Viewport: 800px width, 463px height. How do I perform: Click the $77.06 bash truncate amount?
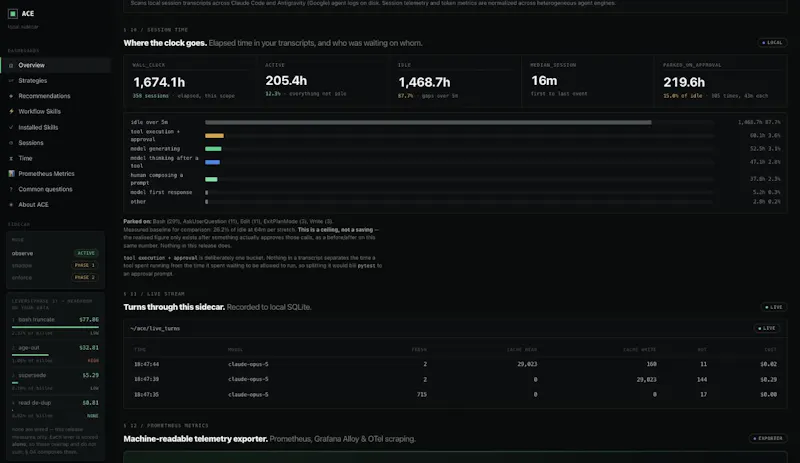click(x=89, y=320)
